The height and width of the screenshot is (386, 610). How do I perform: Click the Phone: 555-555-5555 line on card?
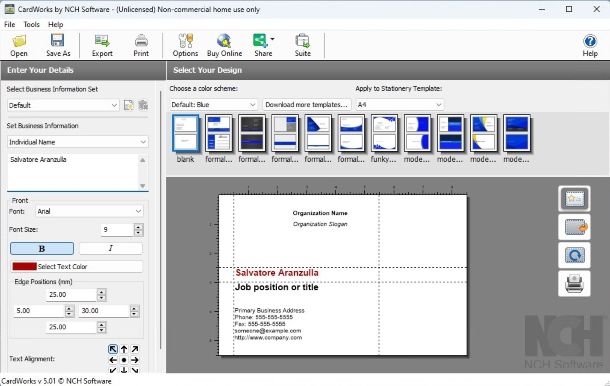coord(263,317)
